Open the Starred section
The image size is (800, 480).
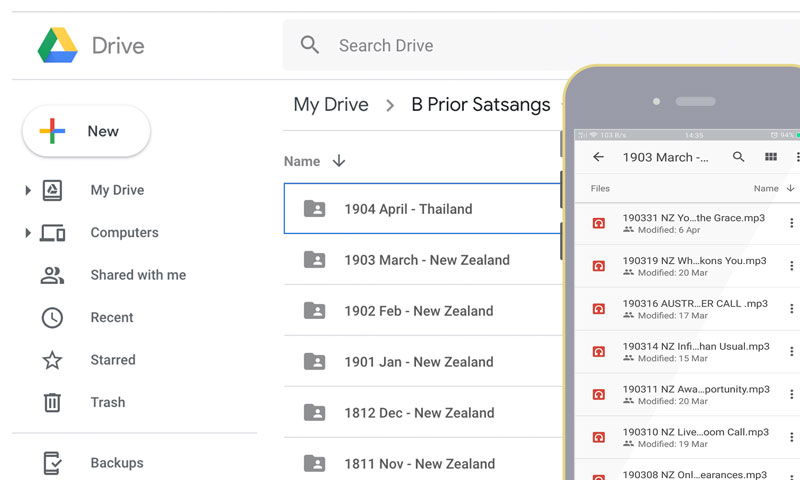[113, 360]
